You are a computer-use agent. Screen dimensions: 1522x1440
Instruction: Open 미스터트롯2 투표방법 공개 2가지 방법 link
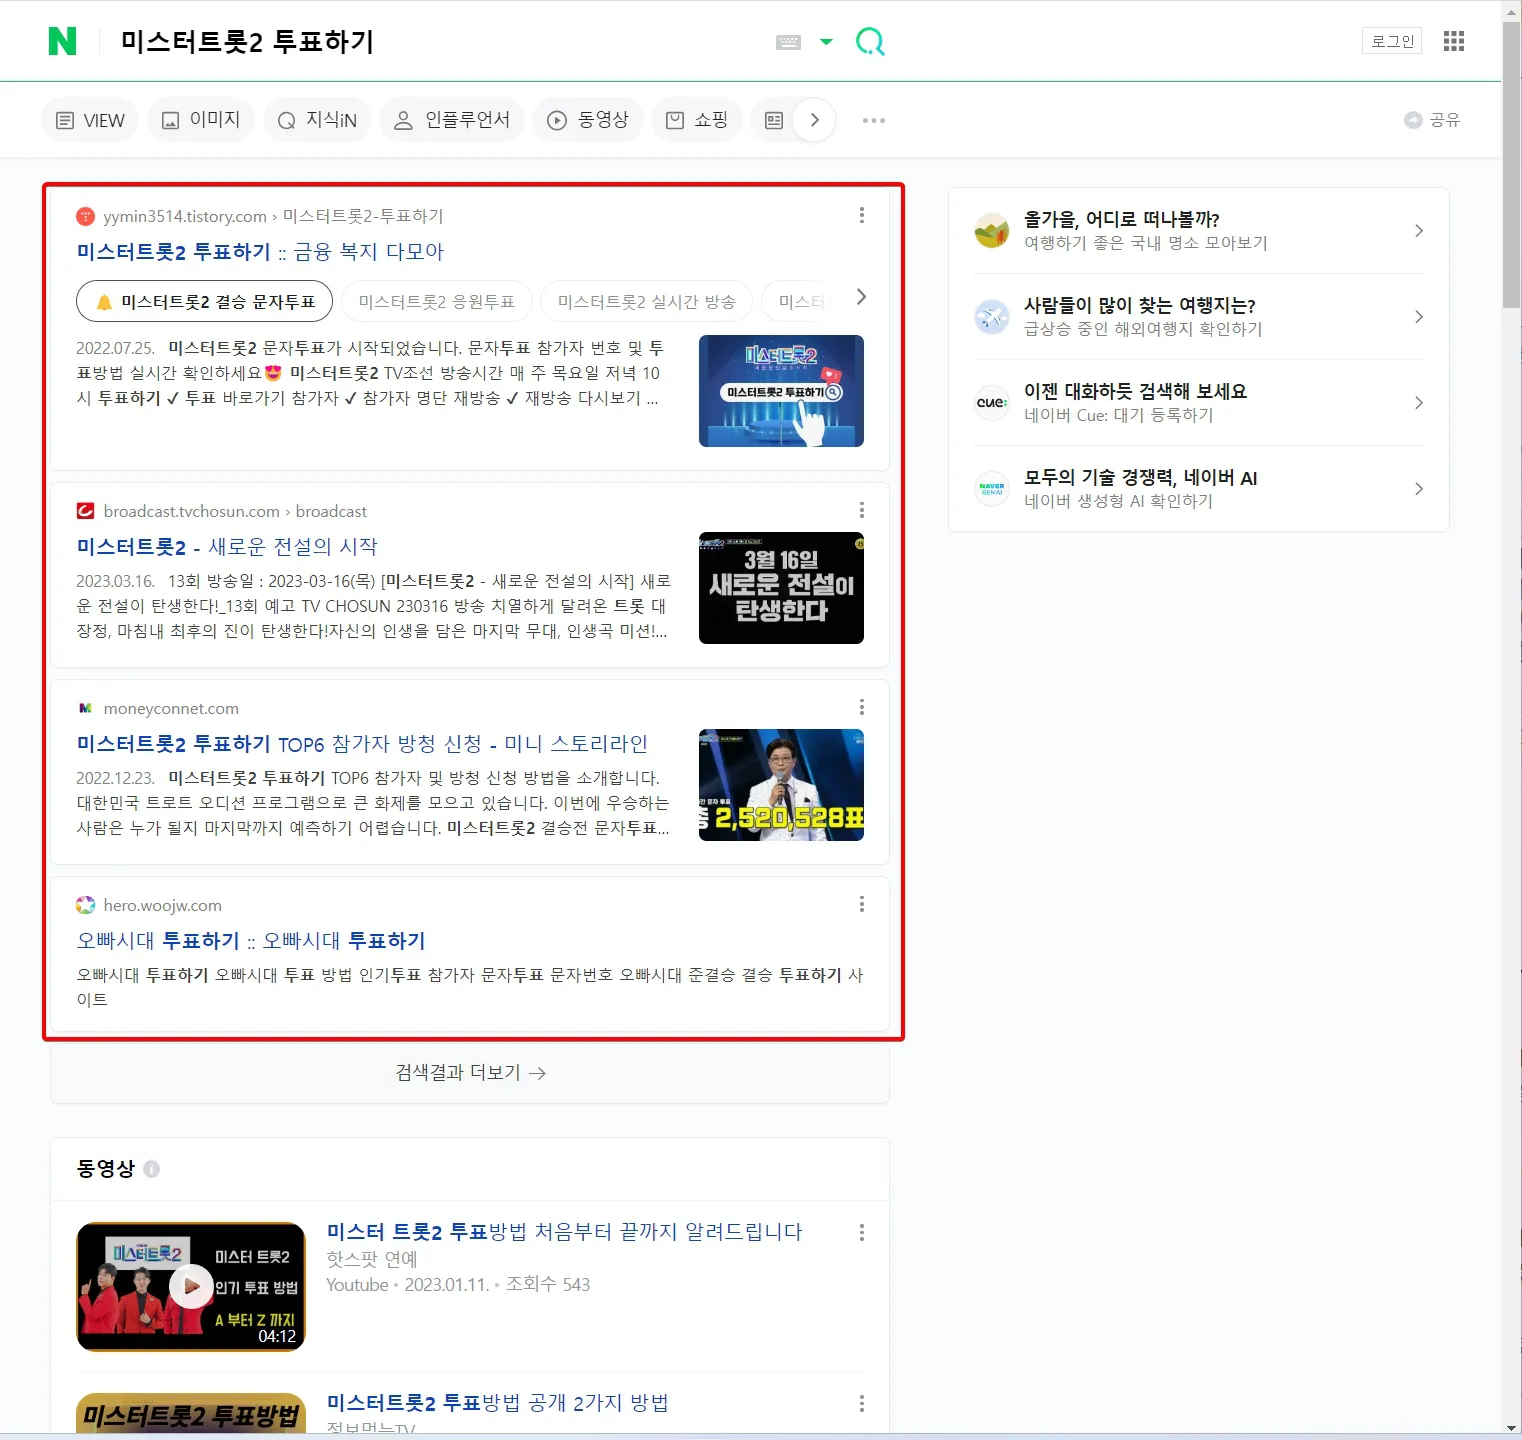[497, 1402]
